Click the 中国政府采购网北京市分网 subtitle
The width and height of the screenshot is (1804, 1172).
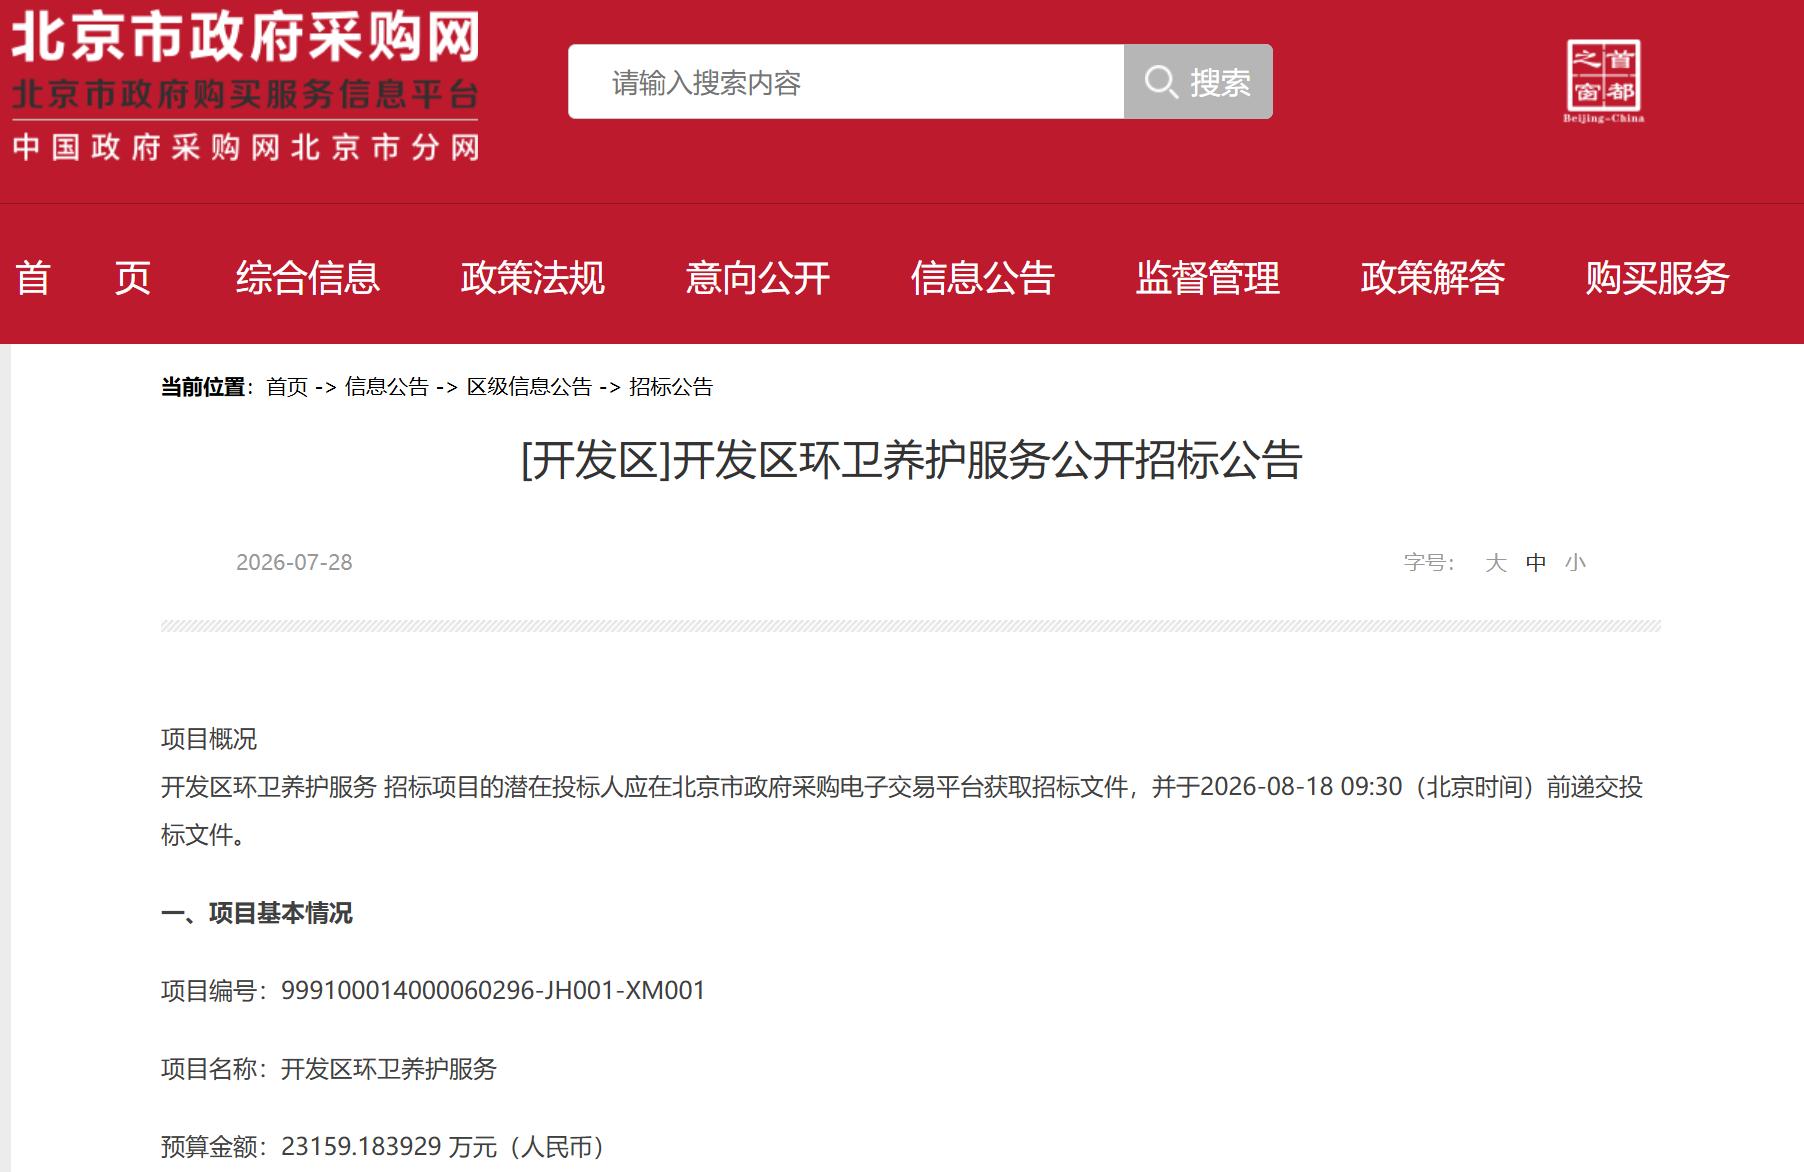(x=246, y=148)
